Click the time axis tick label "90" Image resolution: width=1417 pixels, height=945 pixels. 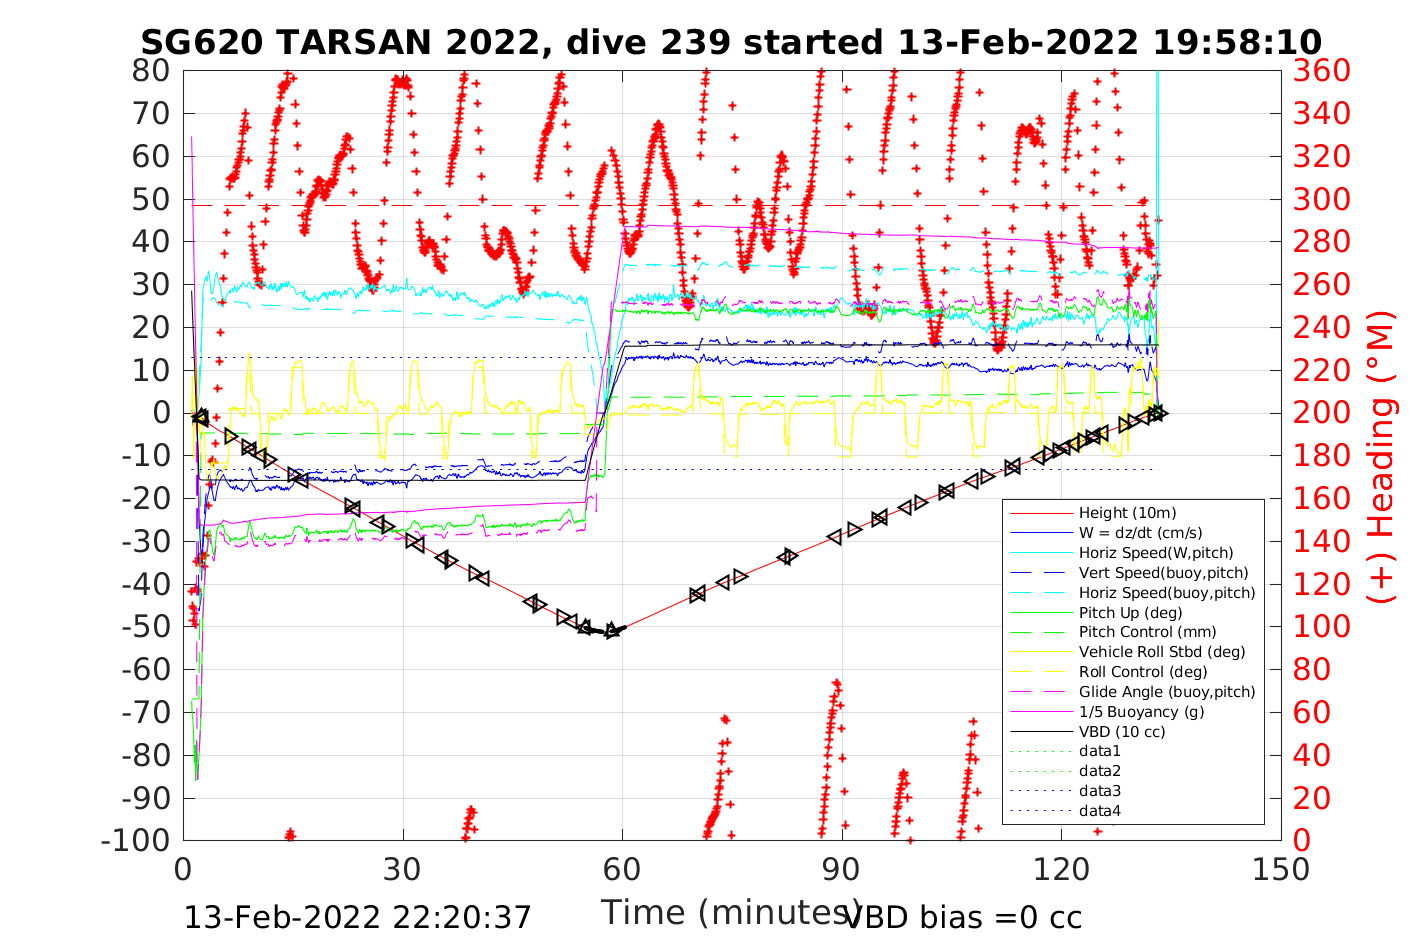[842, 869]
